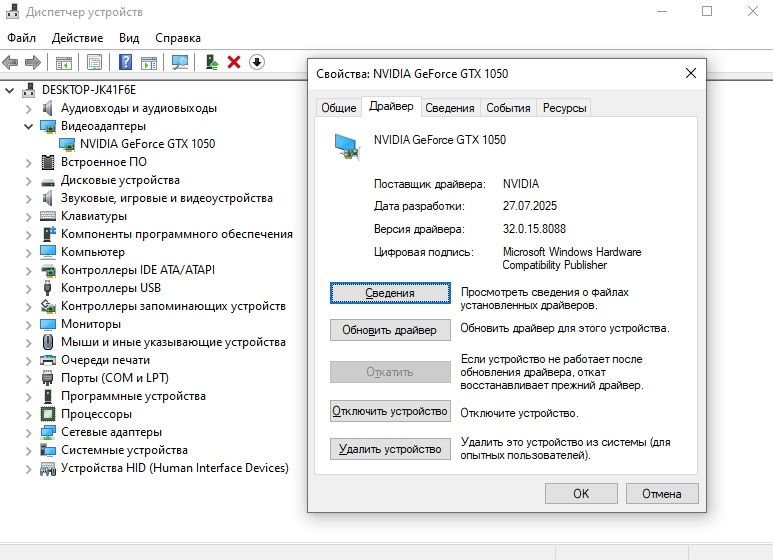Close the GTX 1050 properties dialog
773x560 pixels.
(x=691, y=73)
